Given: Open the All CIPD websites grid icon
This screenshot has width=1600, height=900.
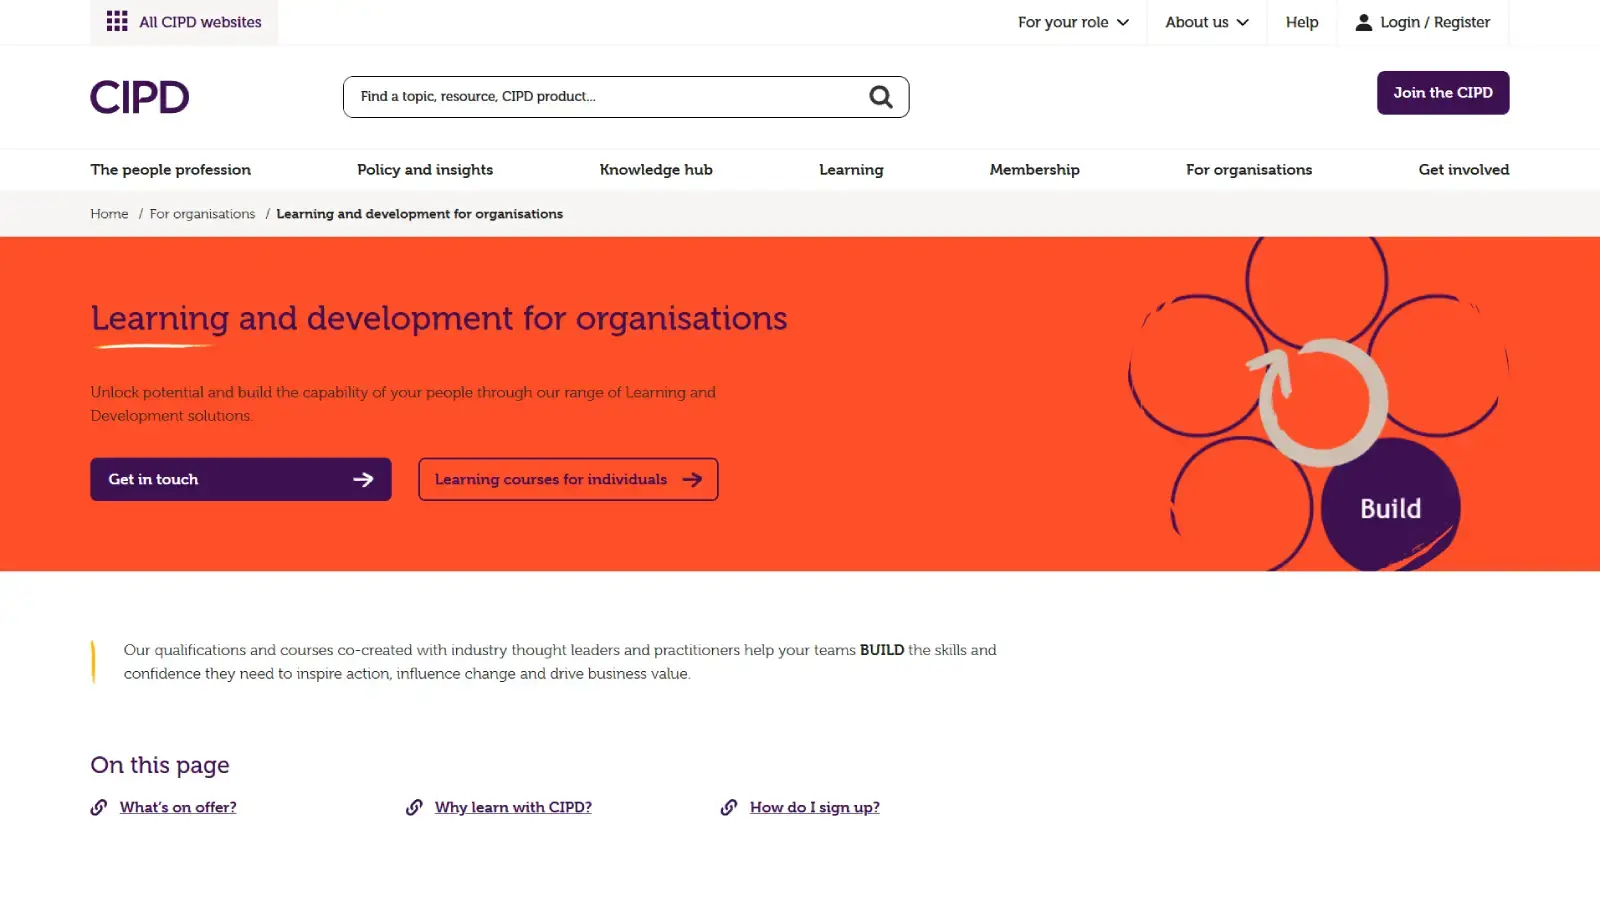Looking at the screenshot, I should tap(117, 22).
